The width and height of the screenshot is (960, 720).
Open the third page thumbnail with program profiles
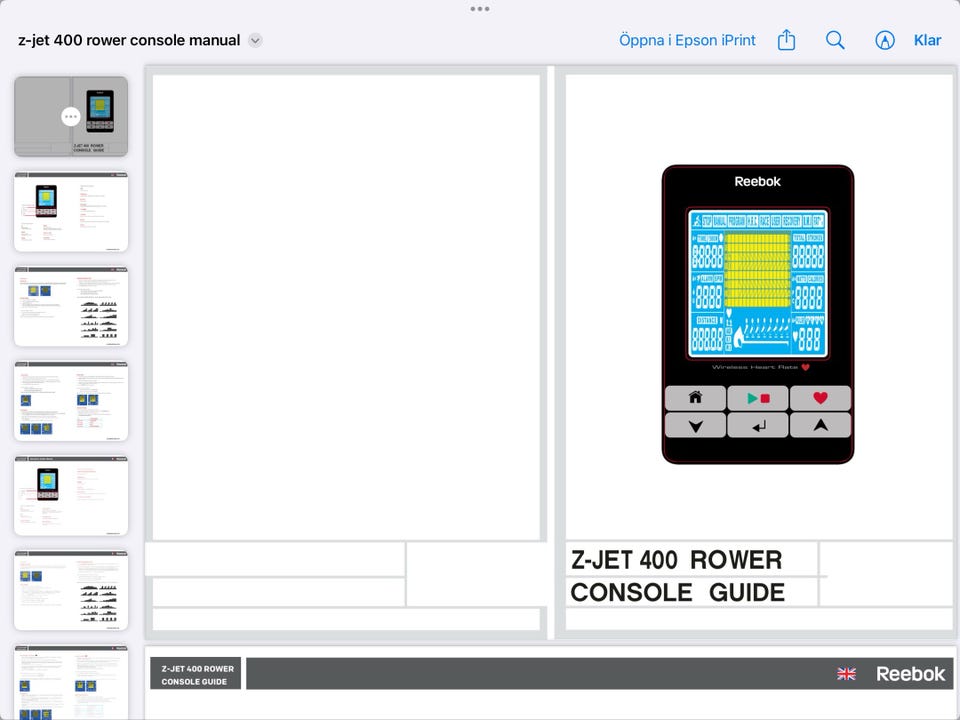[x=71, y=306]
